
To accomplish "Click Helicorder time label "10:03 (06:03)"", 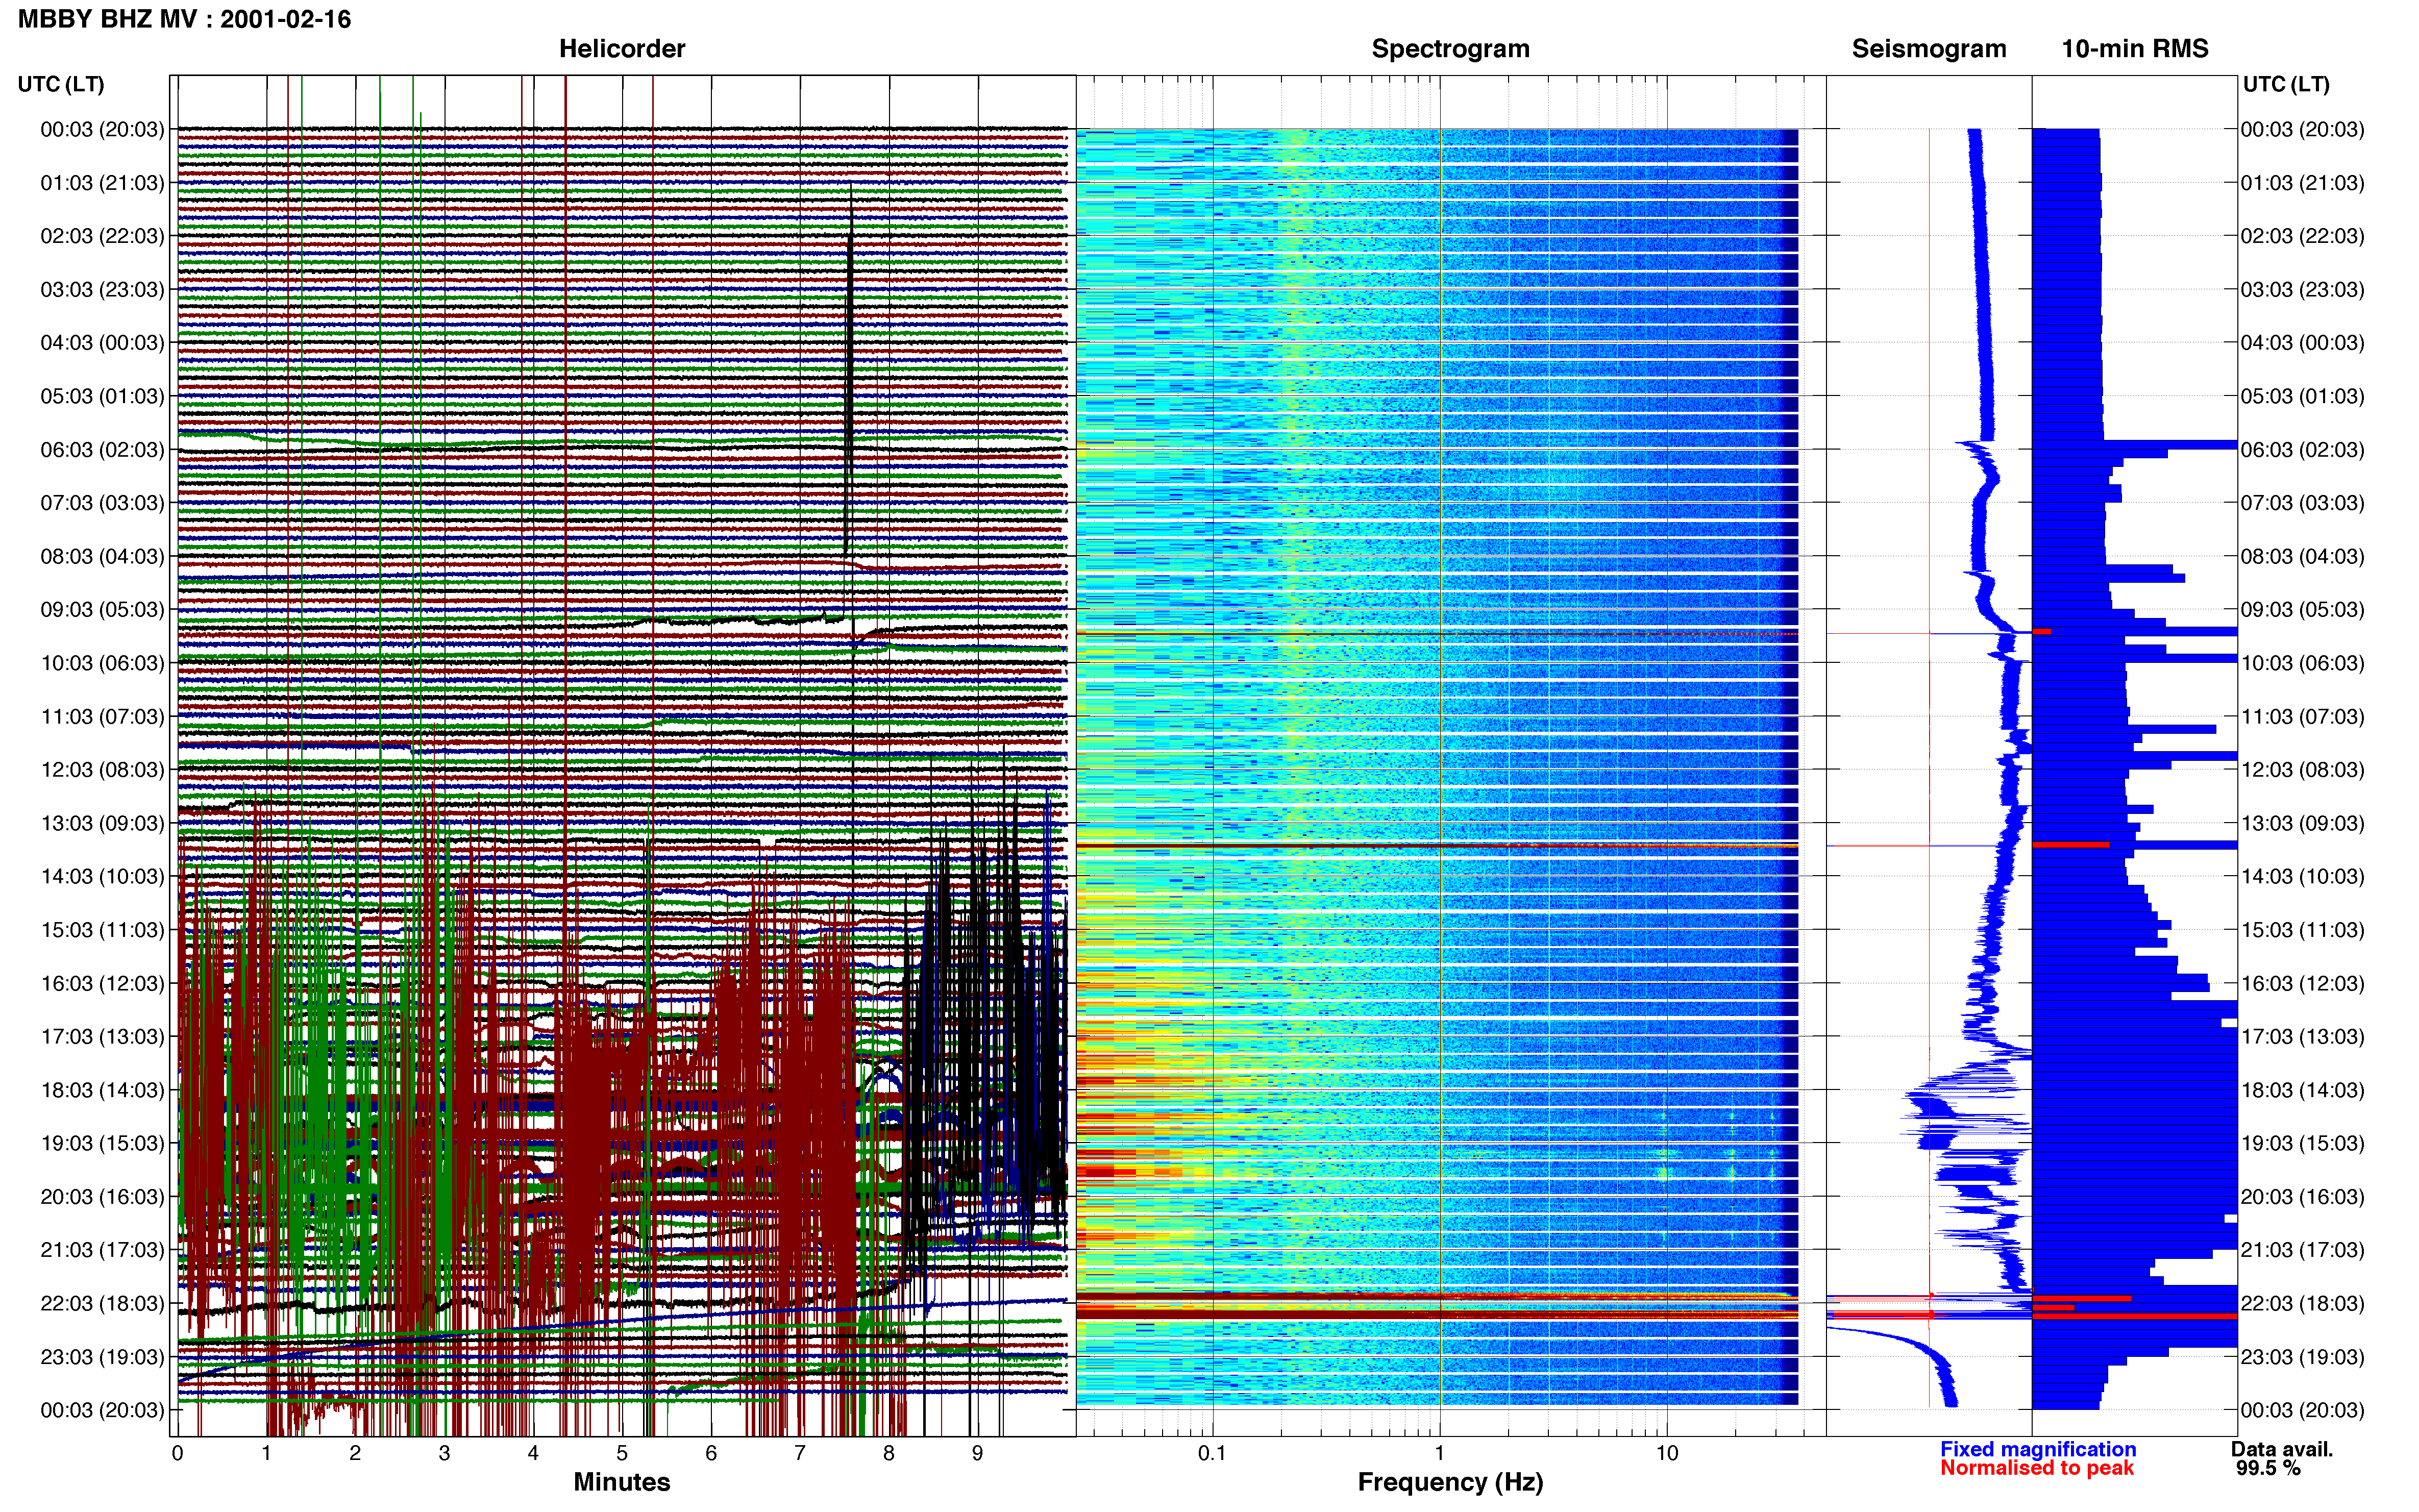I will click(x=102, y=663).
